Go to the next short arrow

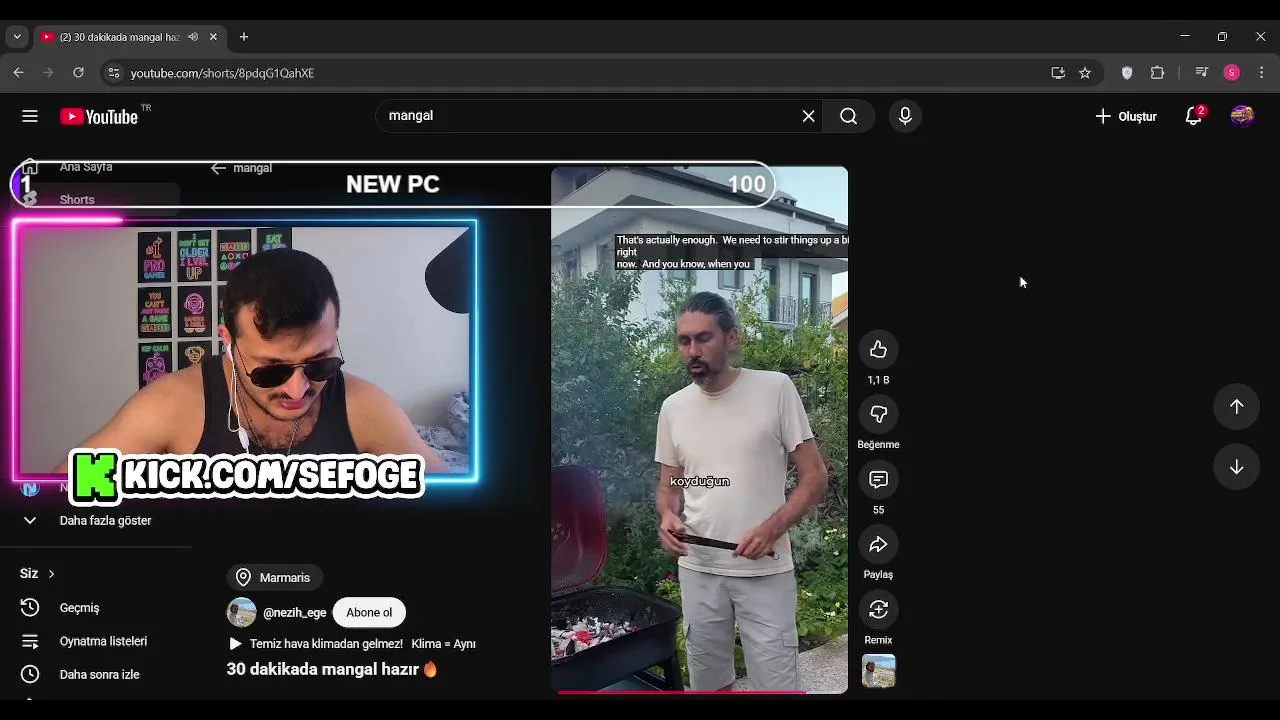(1236, 467)
